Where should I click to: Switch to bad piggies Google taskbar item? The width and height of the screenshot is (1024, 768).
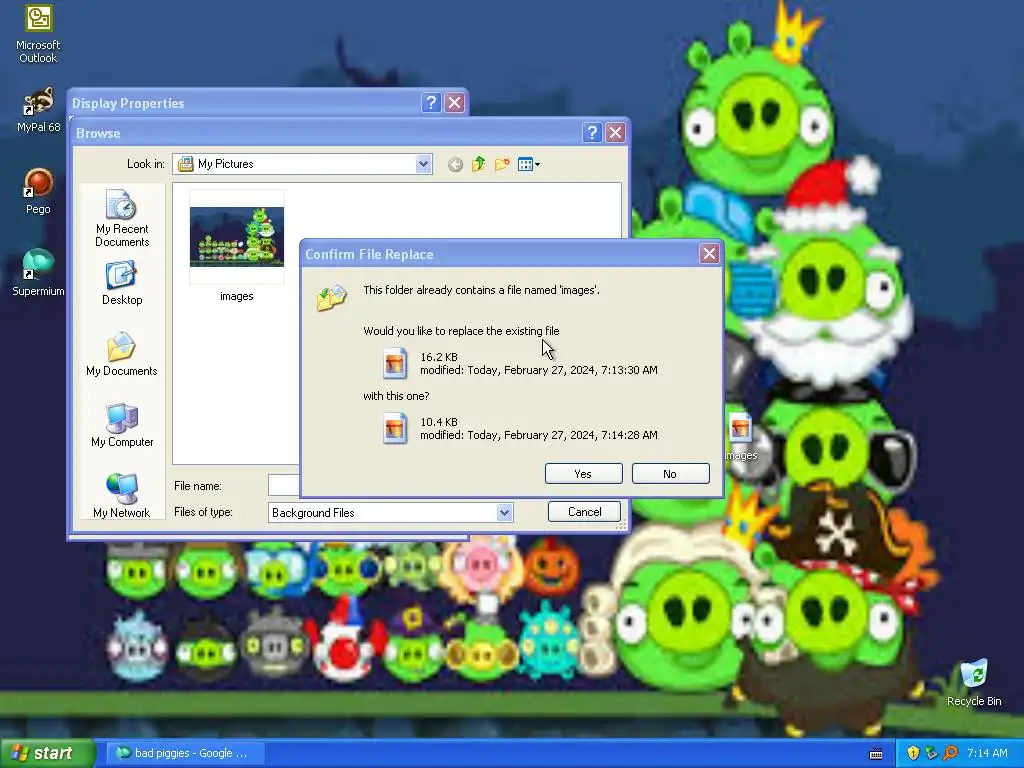click(187, 753)
